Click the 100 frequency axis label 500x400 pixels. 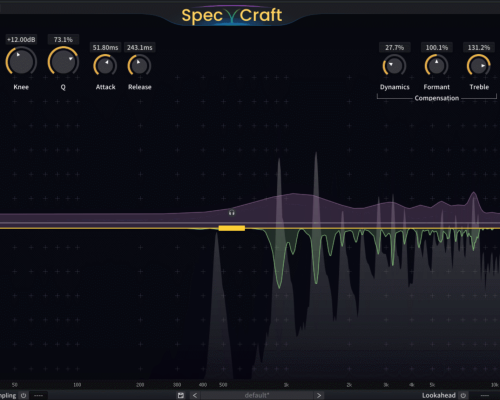[77, 385]
